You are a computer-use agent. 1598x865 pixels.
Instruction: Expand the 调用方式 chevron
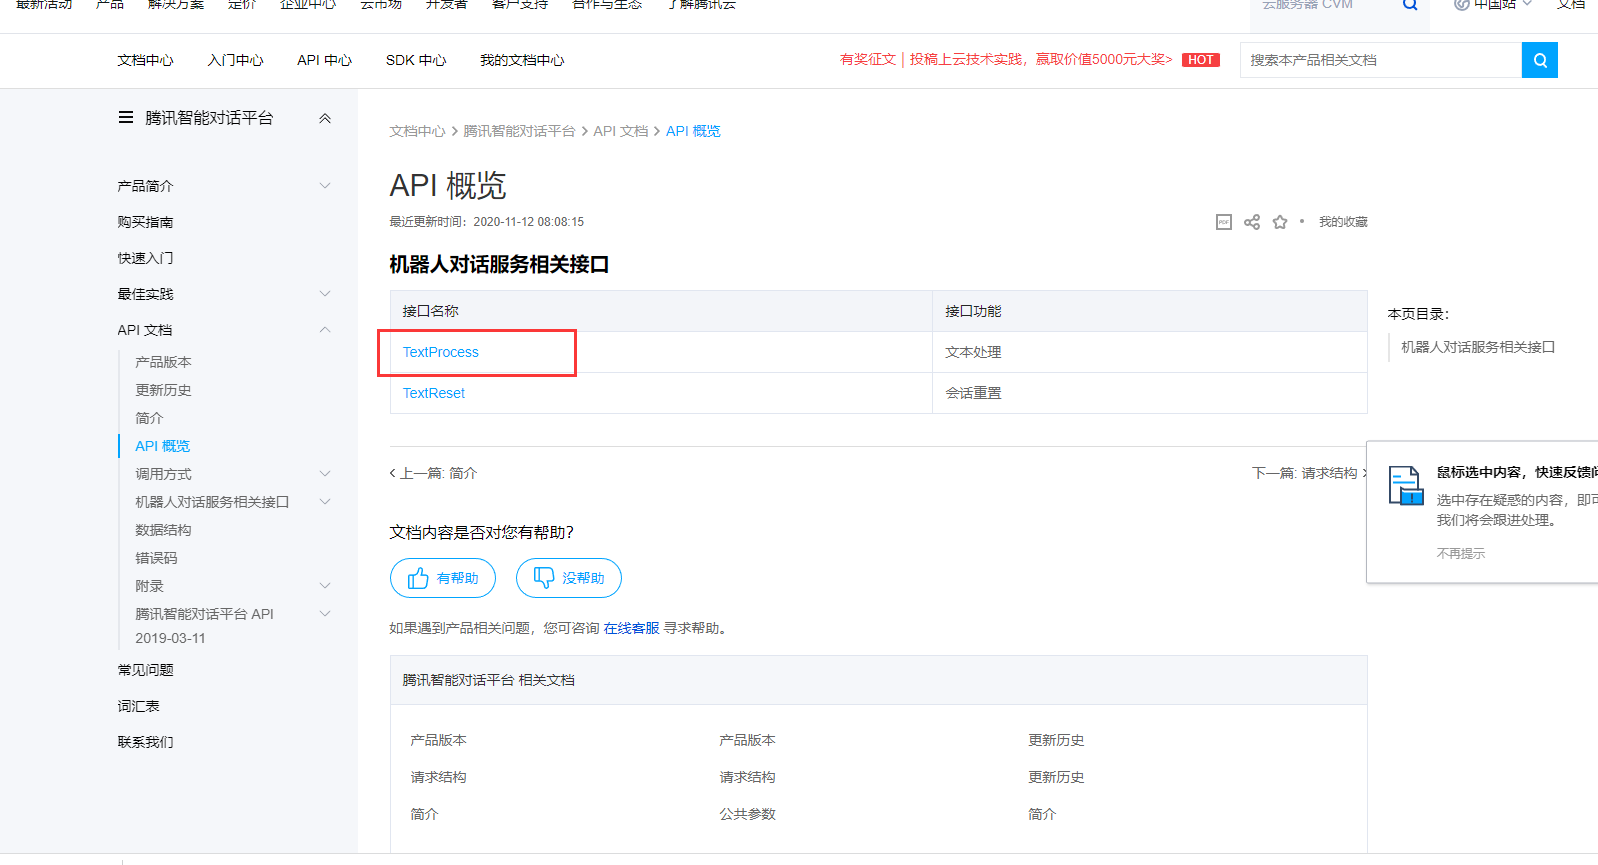point(325,473)
